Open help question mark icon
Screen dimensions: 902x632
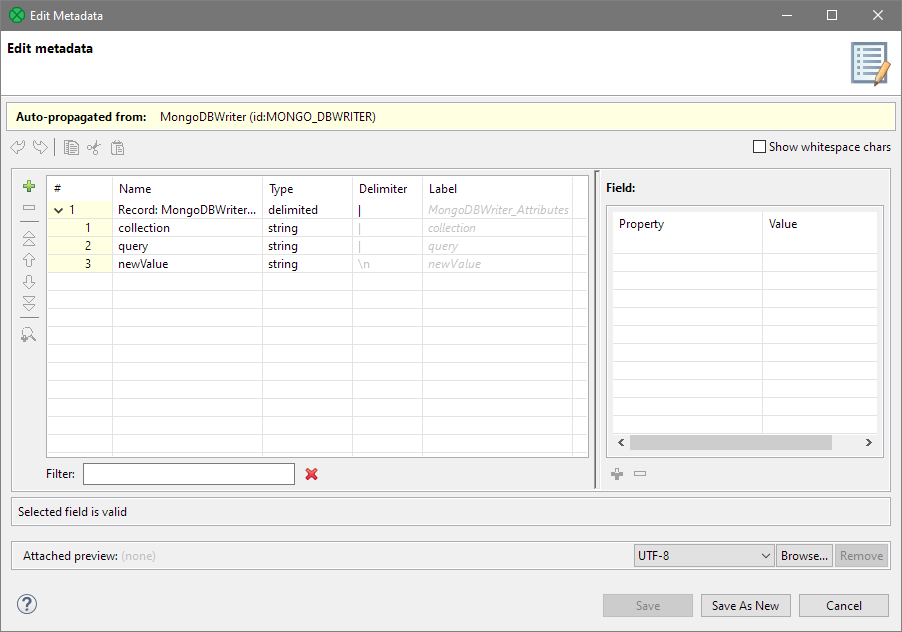click(27, 604)
